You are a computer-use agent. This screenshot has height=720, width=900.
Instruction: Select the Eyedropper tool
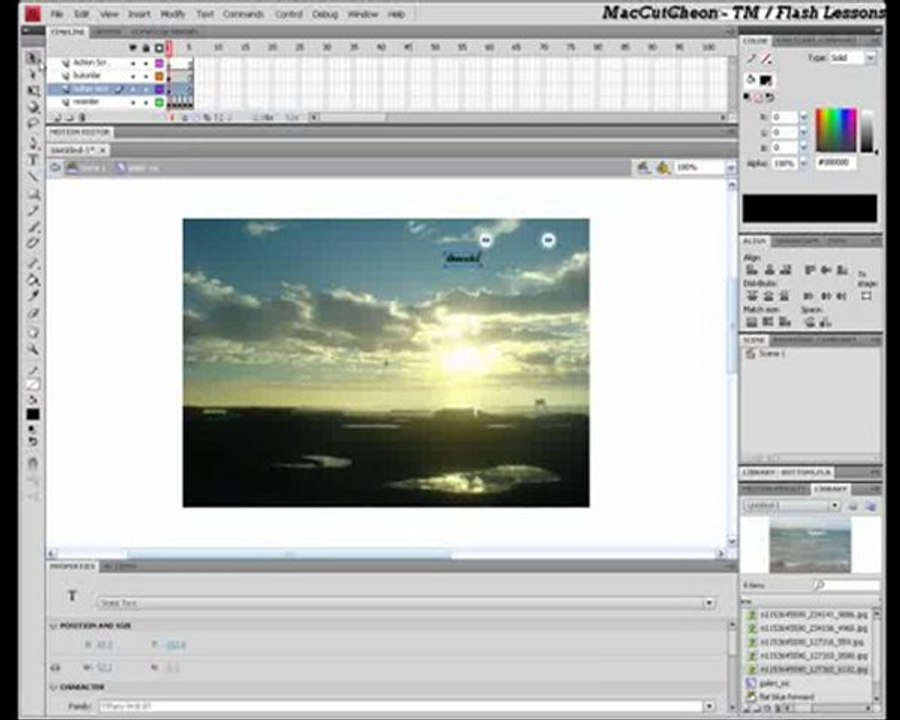[33, 296]
